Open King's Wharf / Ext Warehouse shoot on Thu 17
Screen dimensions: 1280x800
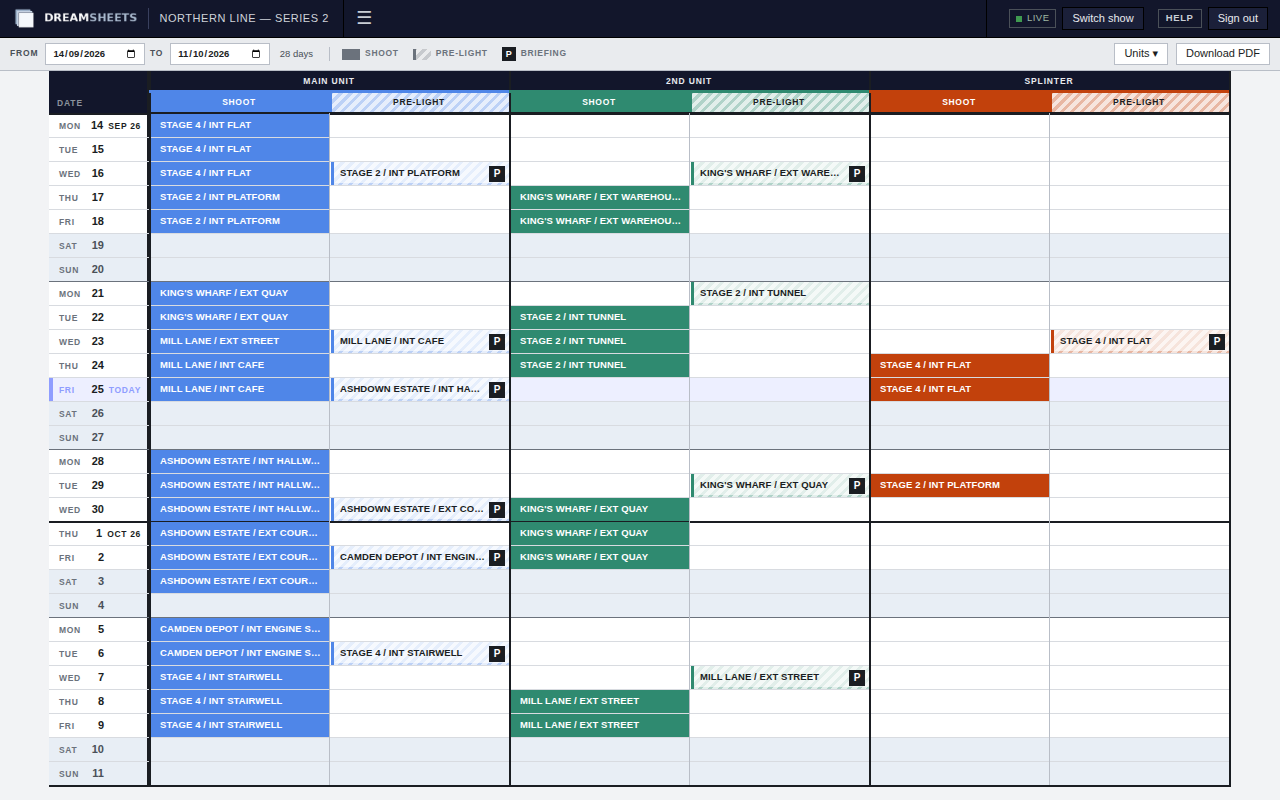(x=600, y=198)
